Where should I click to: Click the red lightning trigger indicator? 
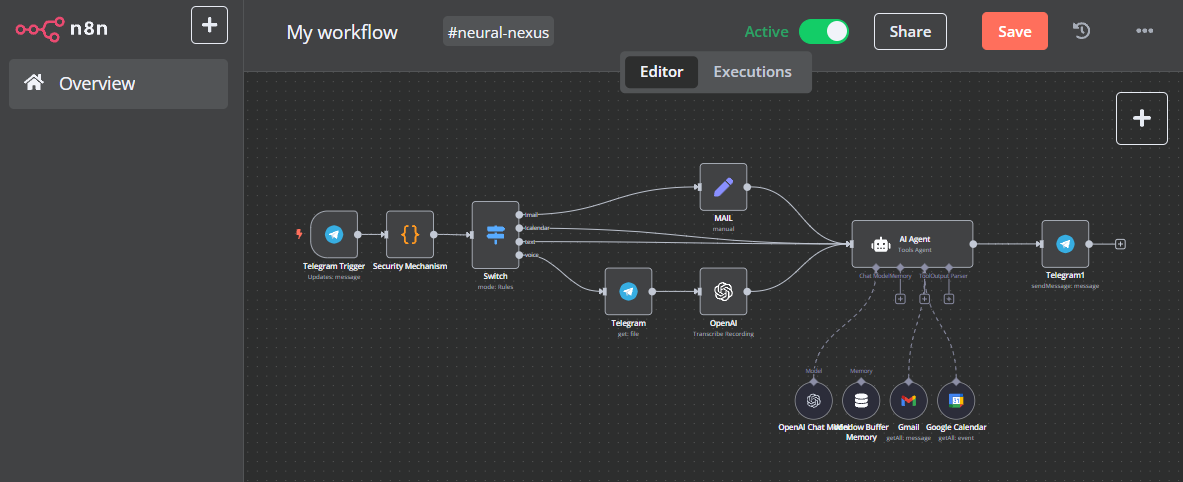pyautogui.click(x=300, y=235)
